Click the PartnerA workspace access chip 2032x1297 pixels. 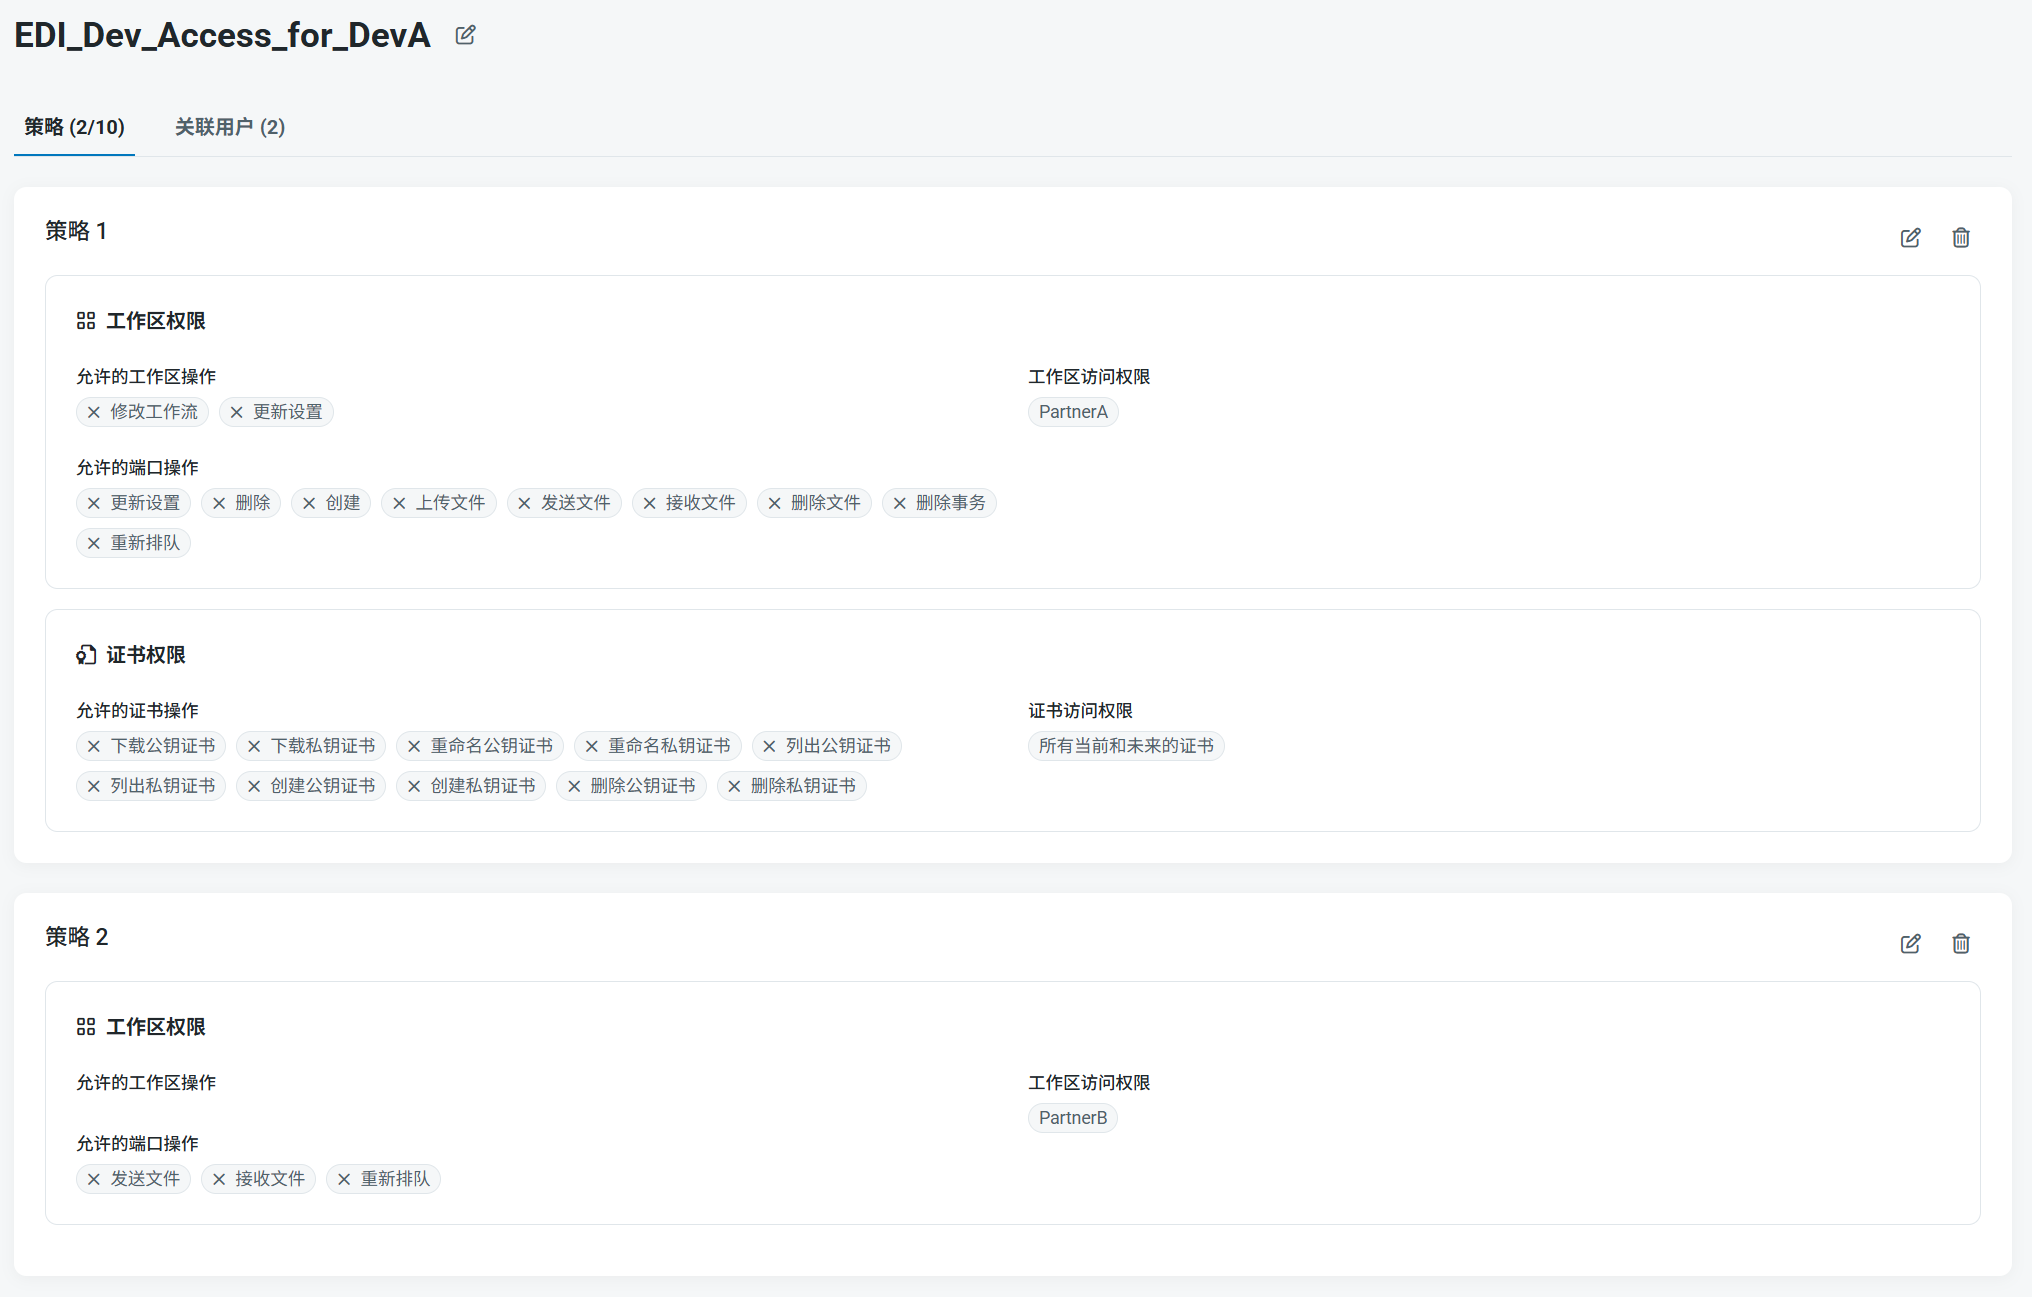click(1072, 412)
